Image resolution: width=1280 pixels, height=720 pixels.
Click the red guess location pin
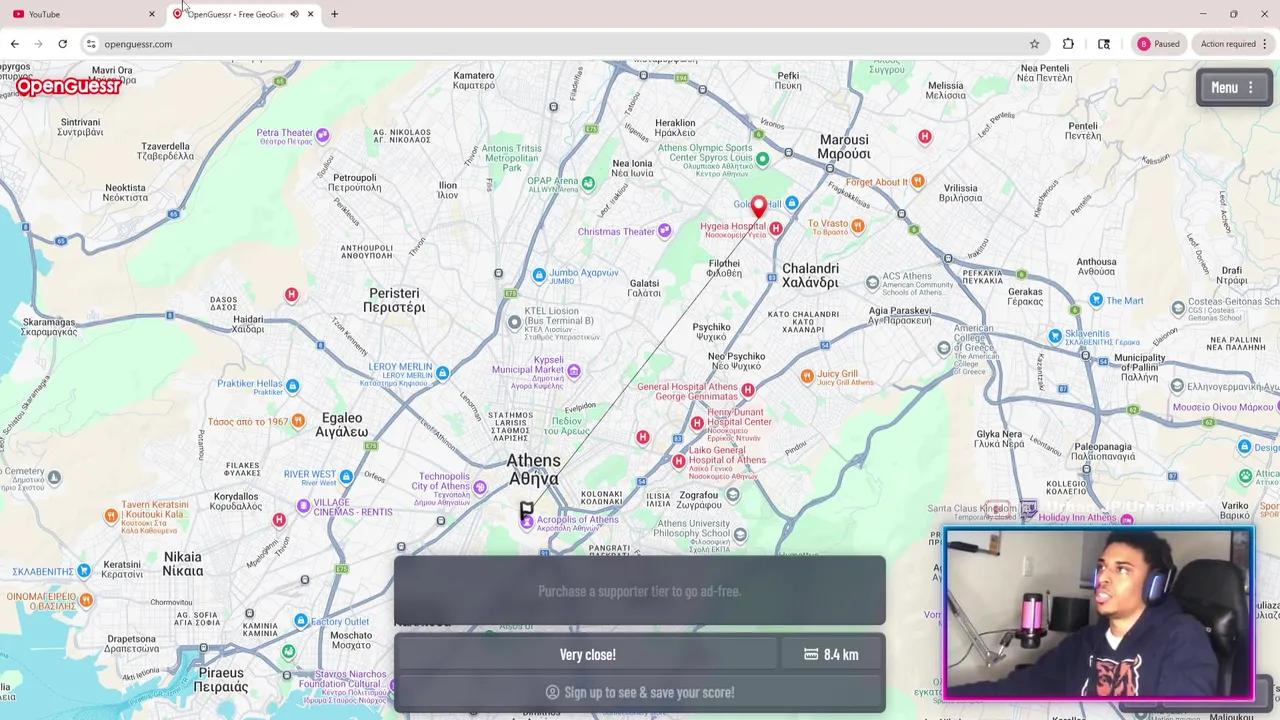pos(758,207)
